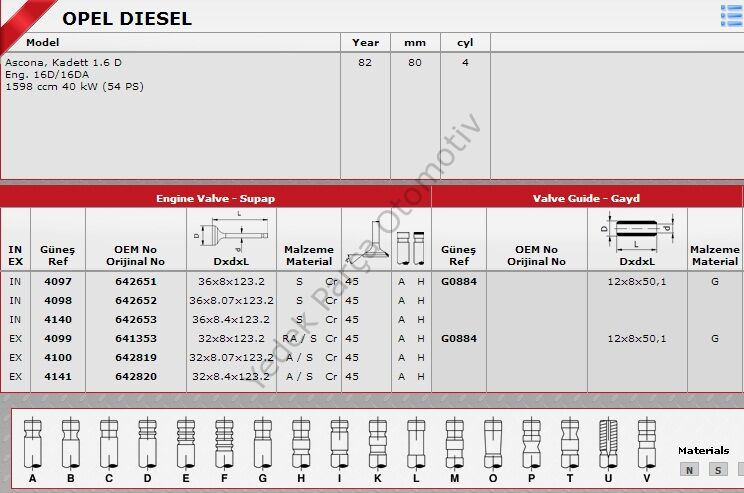Select valve stem type V icon
Viewport: 744px width, 493px height.
pyautogui.click(x=647, y=444)
